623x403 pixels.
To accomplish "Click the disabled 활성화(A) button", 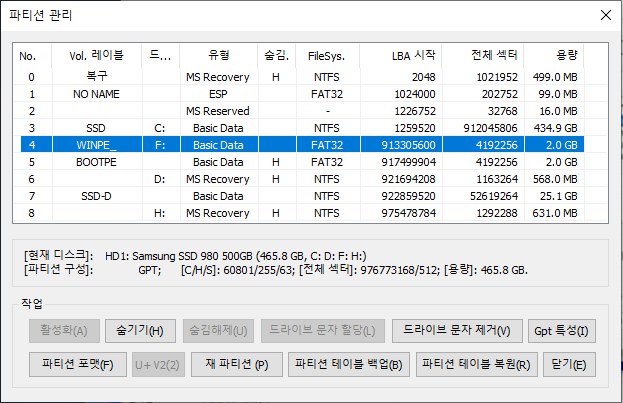I will (x=64, y=331).
